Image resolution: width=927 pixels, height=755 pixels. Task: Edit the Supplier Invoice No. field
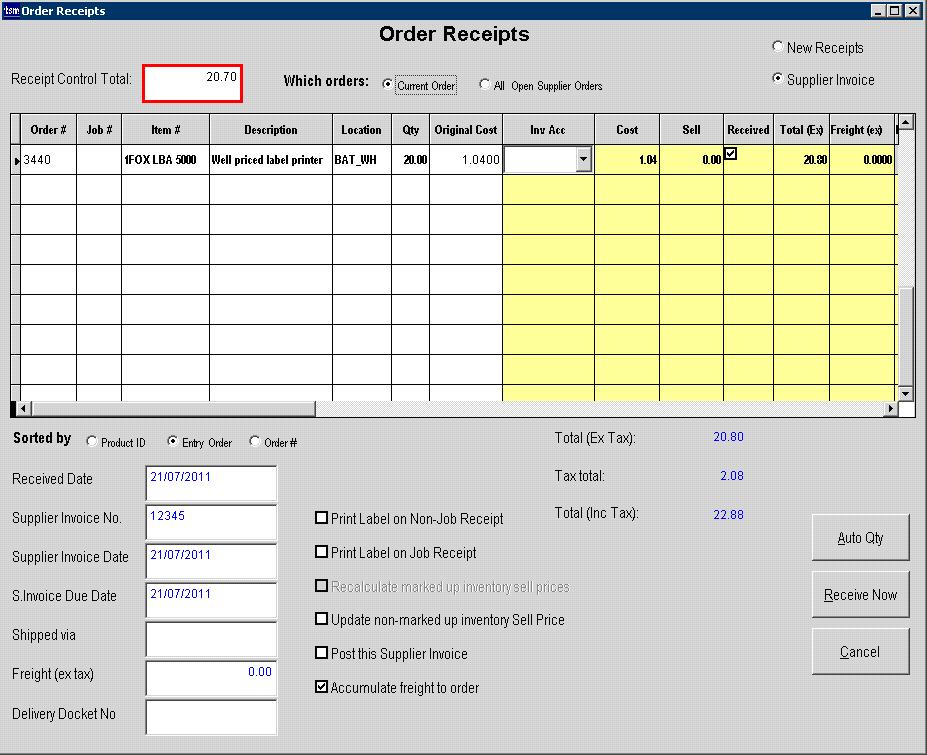click(211, 522)
